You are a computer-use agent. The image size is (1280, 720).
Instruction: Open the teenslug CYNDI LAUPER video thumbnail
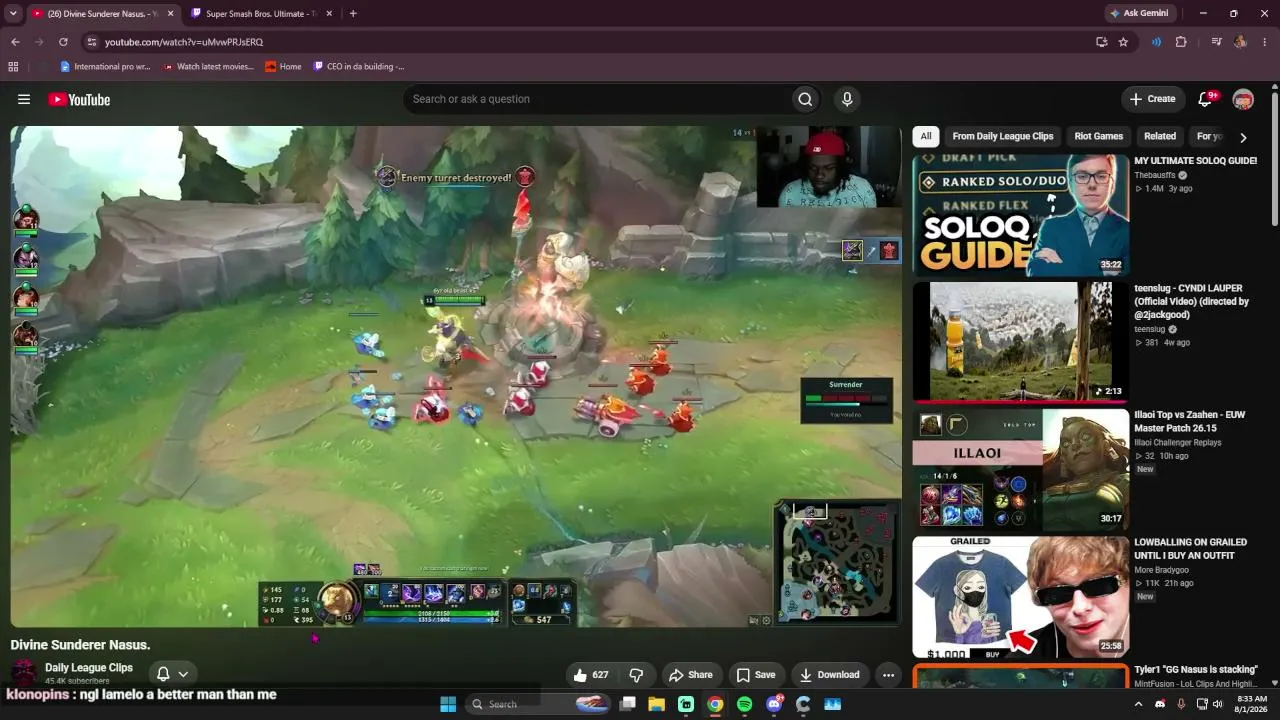(x=1020, y=342)
